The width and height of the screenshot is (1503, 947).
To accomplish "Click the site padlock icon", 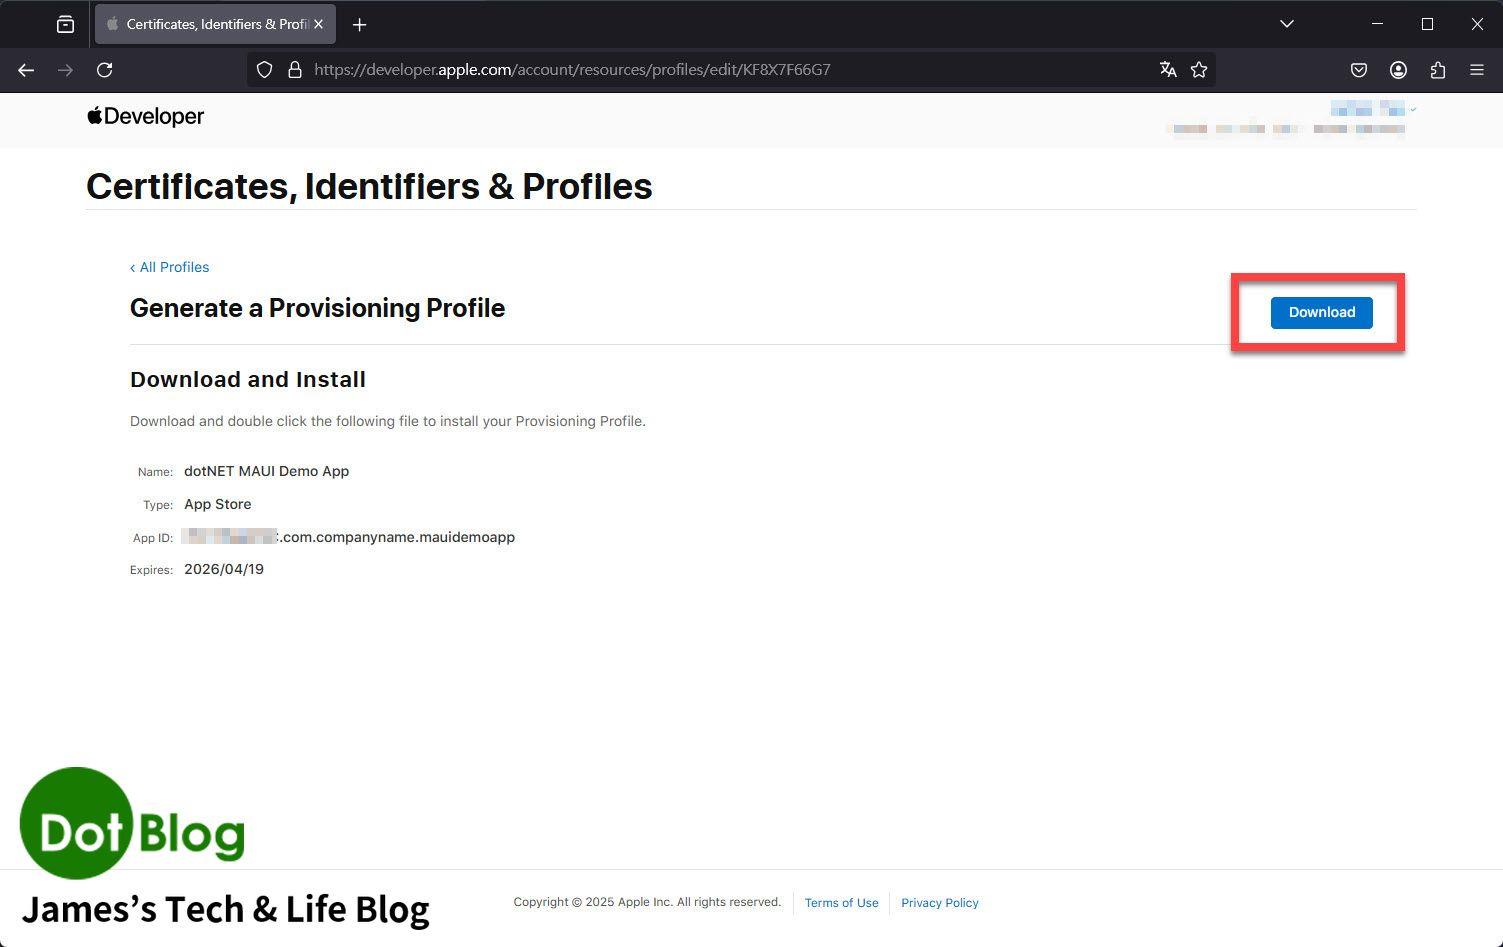I will point(294,70).
